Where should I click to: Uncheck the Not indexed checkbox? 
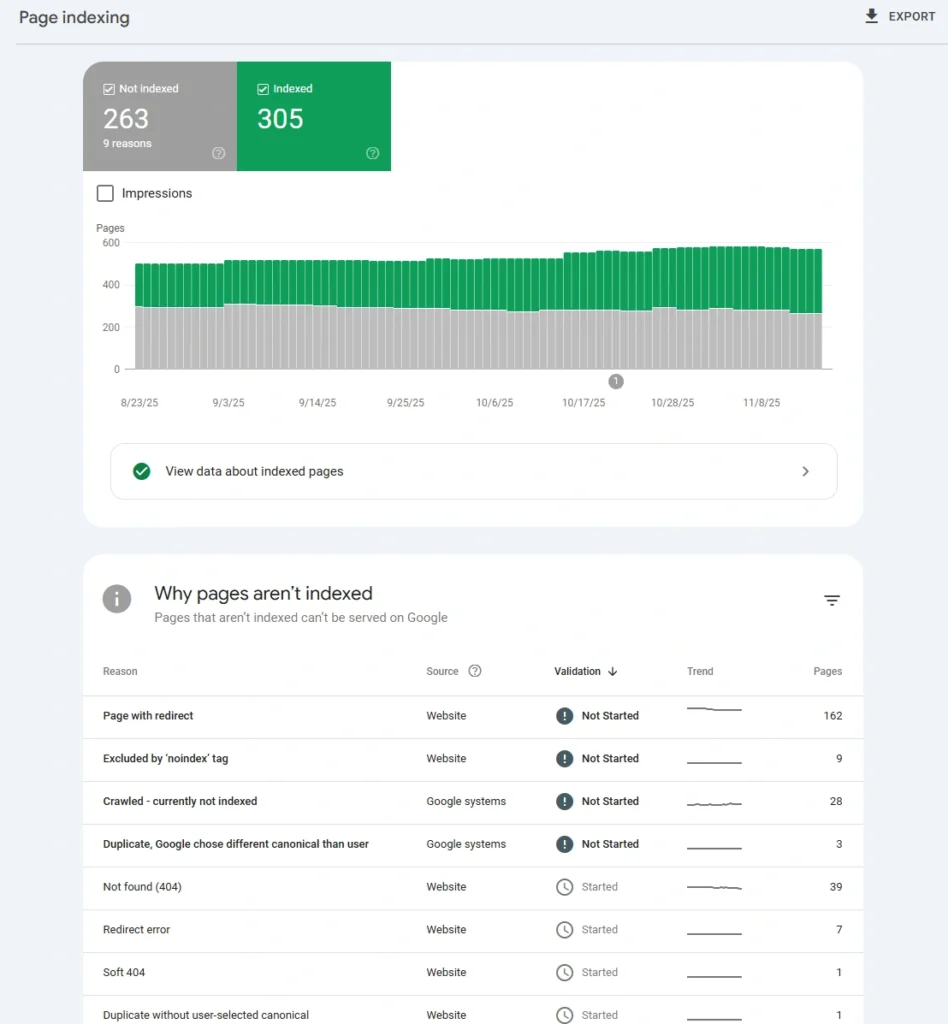coord(109,88)
